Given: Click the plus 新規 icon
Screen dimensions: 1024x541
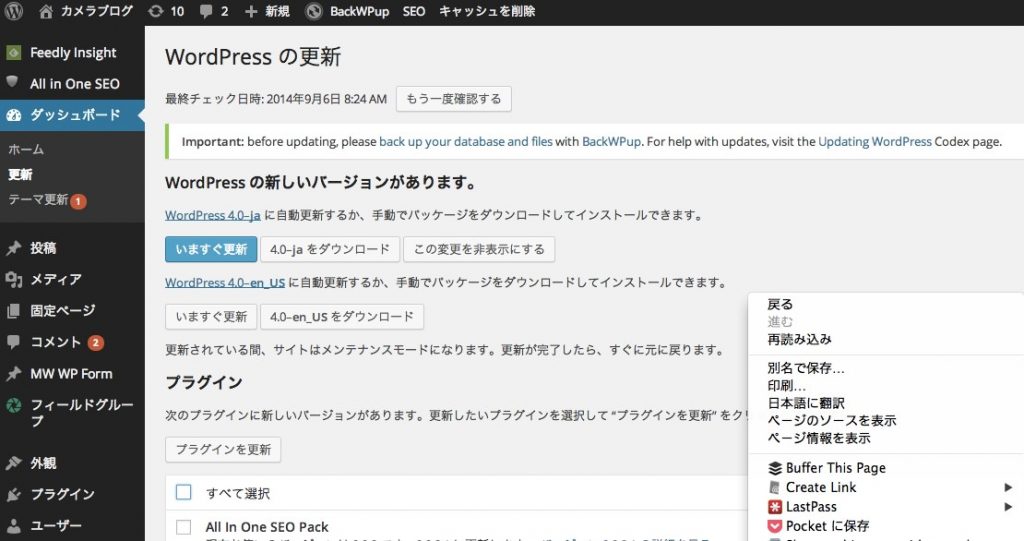Looking at the screenshot, I should point(251,11).
